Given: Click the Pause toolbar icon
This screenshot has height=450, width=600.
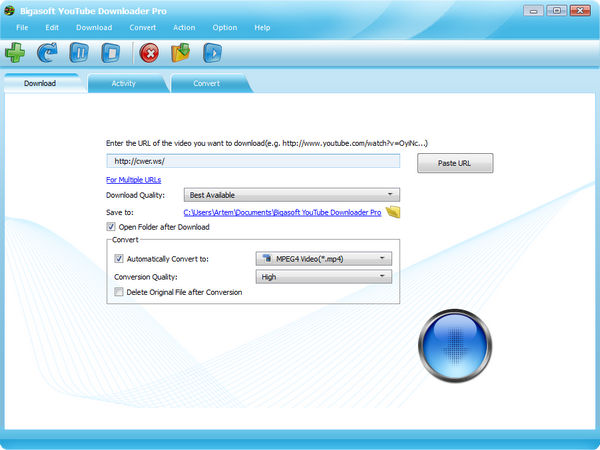Looking at the screenshot, I should (79, 53).
